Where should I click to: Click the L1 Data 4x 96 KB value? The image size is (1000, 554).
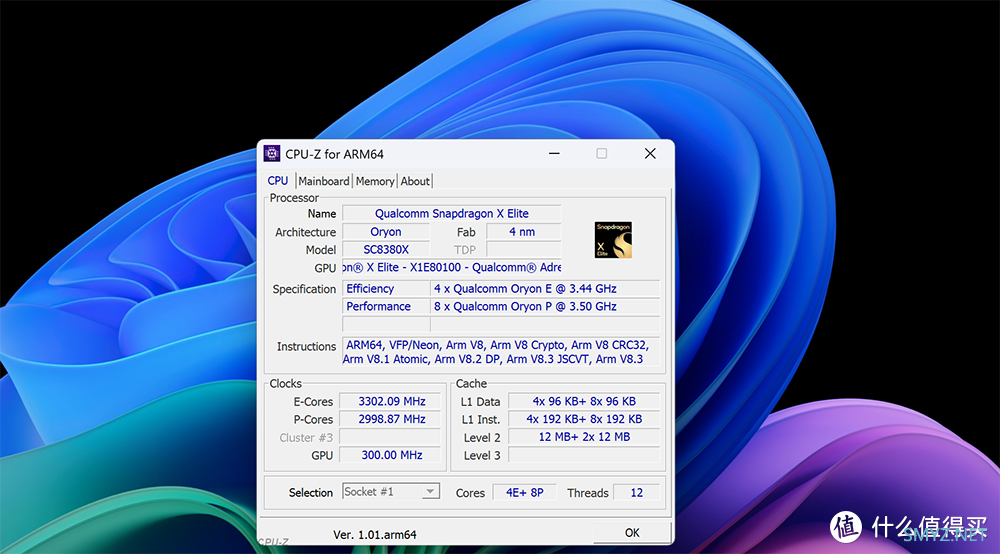584,402
